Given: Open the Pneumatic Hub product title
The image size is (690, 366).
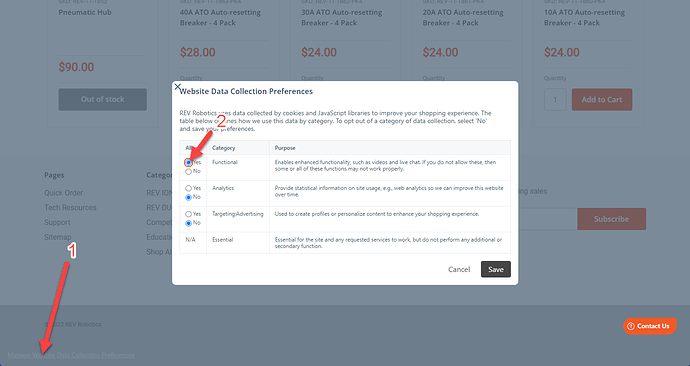Looking at the screenshot, I should click(x=85, y=12).
